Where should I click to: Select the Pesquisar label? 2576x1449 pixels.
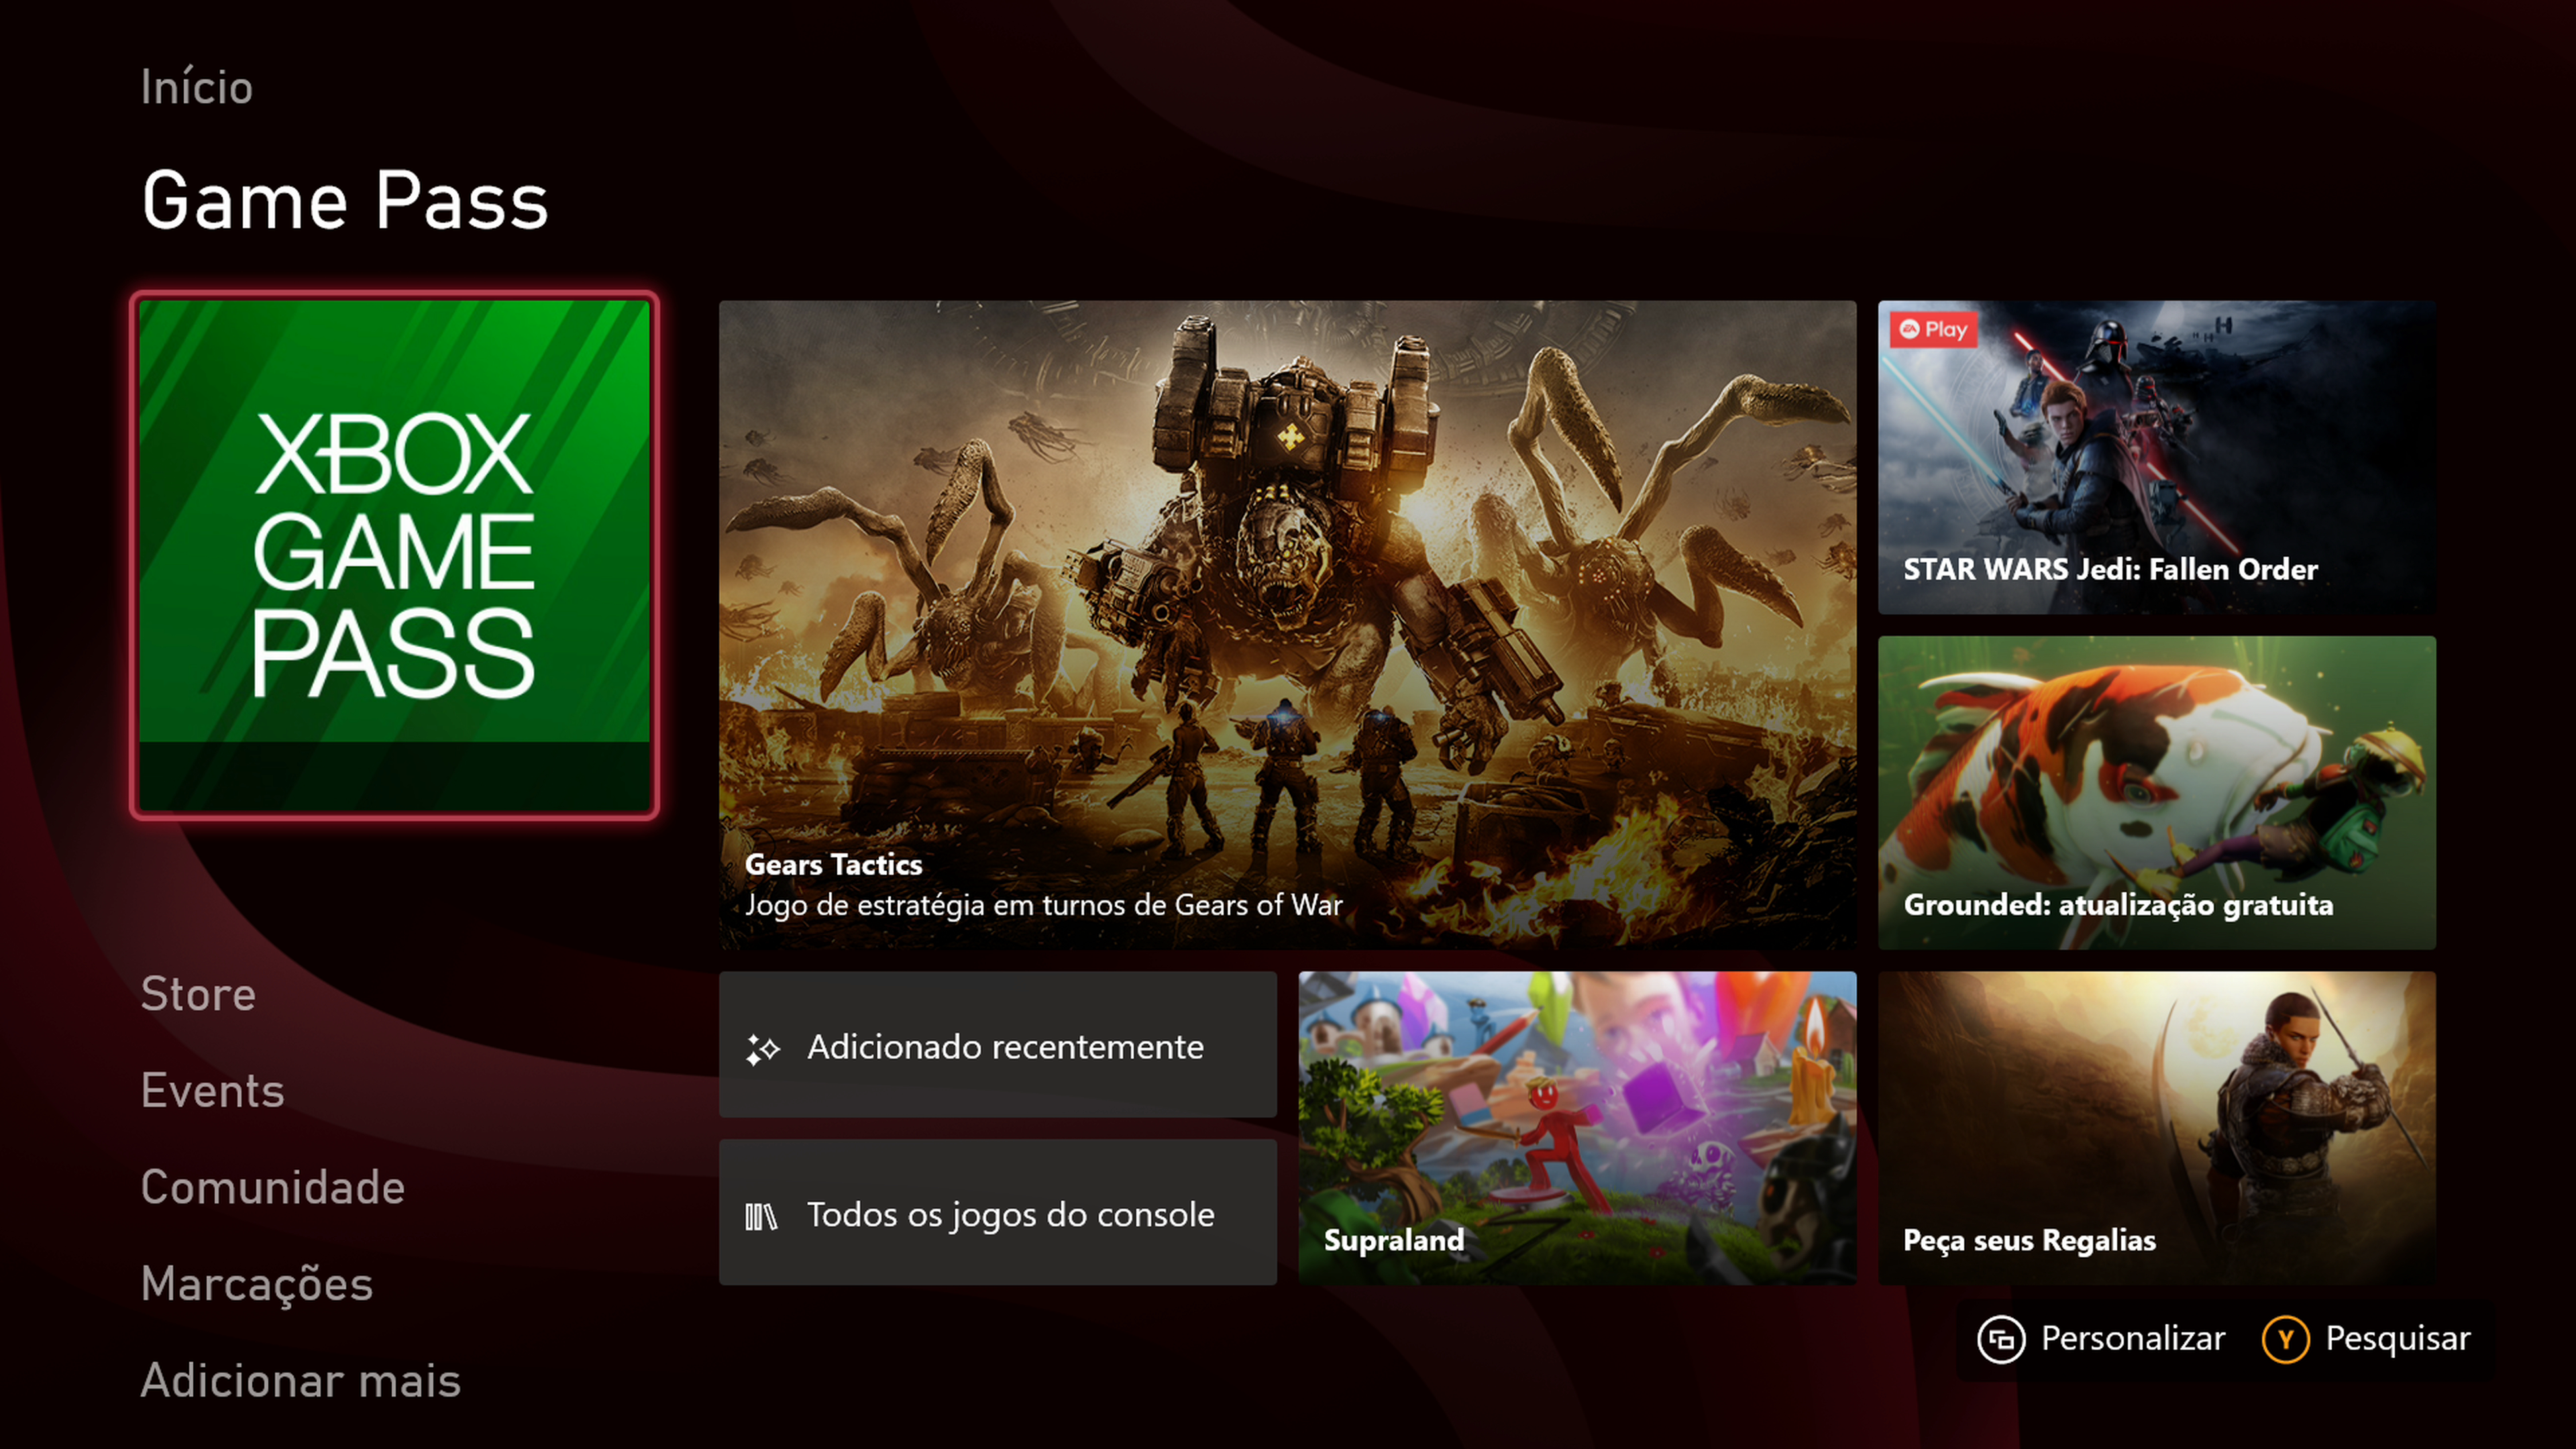pos(2397,1338)
